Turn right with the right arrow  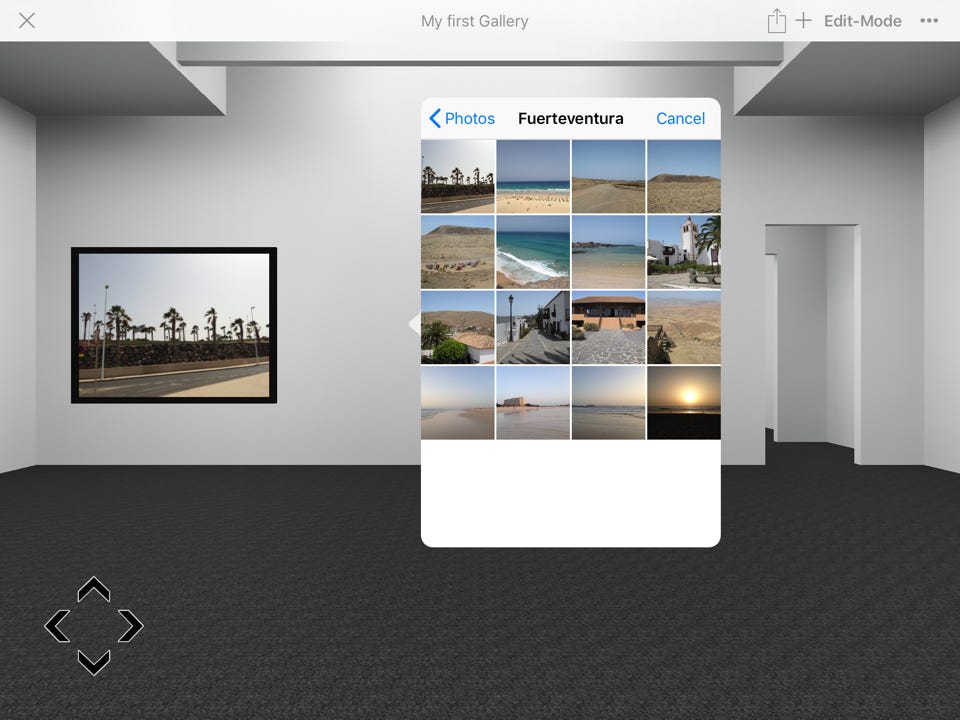click(130, 626)
